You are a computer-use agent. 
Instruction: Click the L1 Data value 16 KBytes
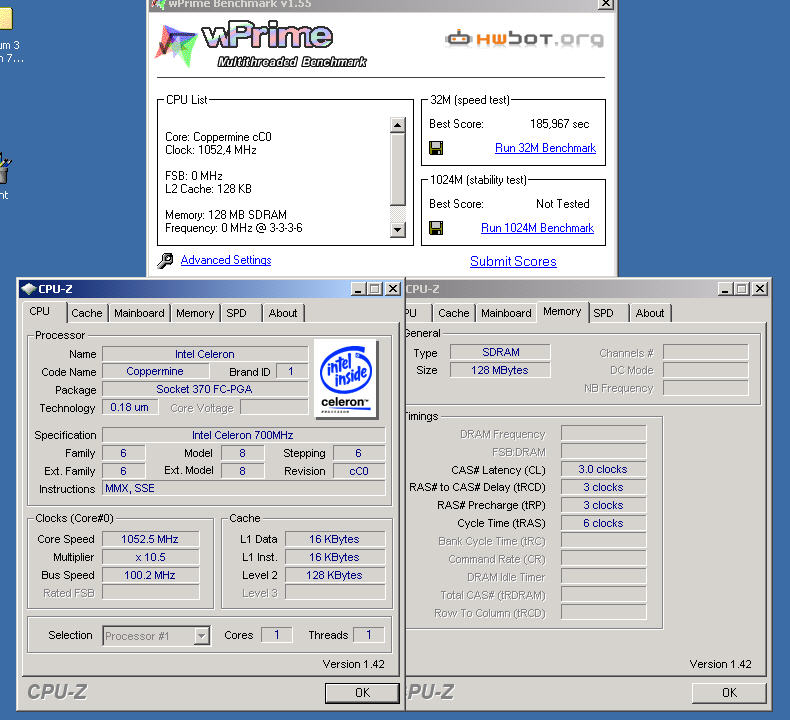coord(335,539)
